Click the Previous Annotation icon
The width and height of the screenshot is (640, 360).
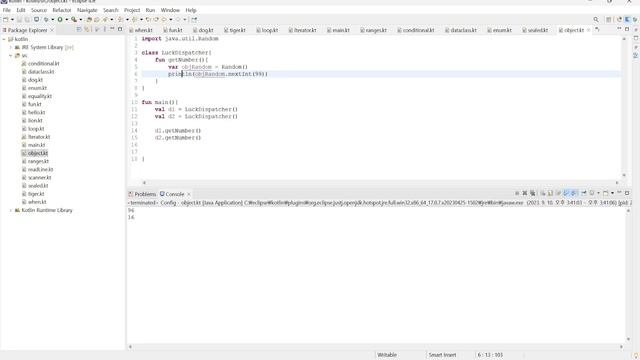point(134,20)
